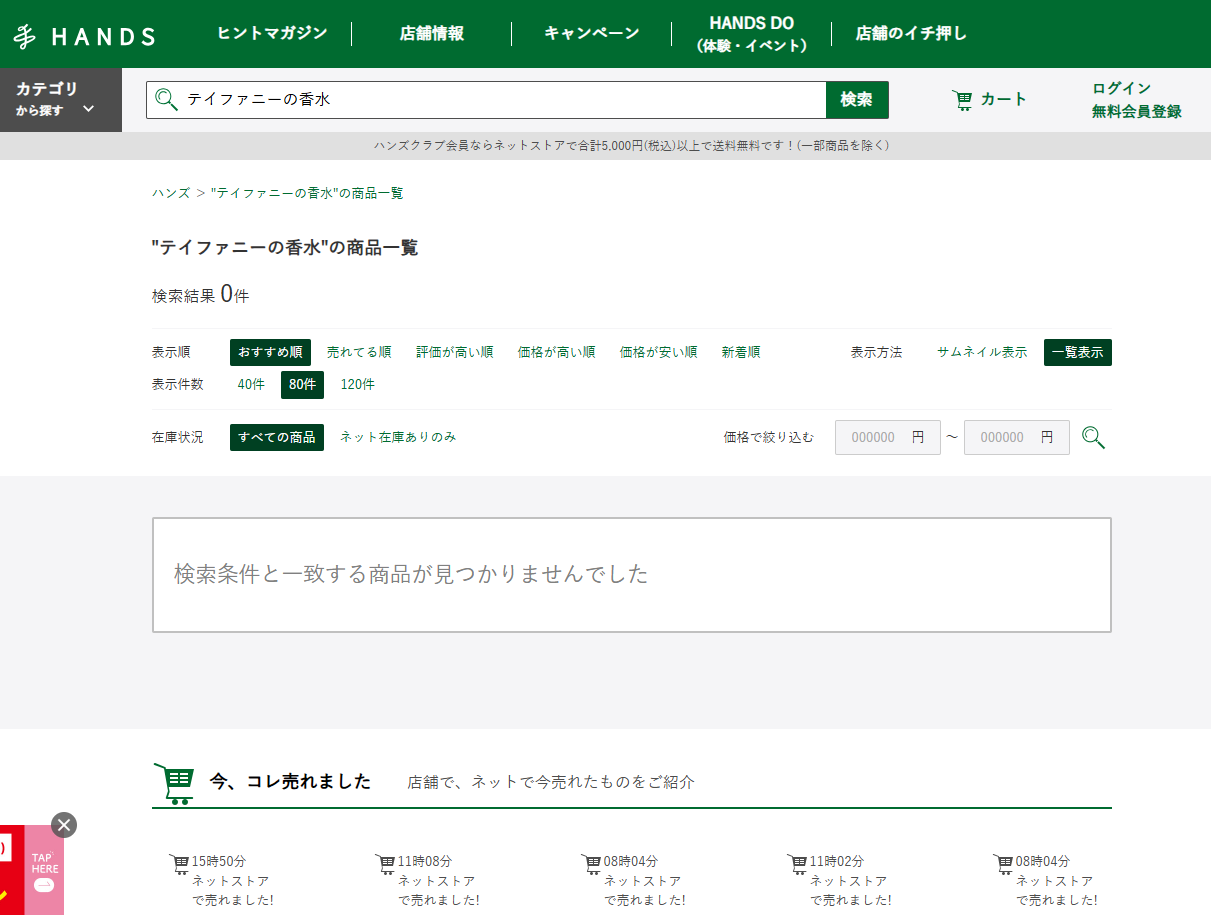Click the 無料会員登録 link
The width and height of the screenshot is (1211, 916).
click(x=1137, y=111)
